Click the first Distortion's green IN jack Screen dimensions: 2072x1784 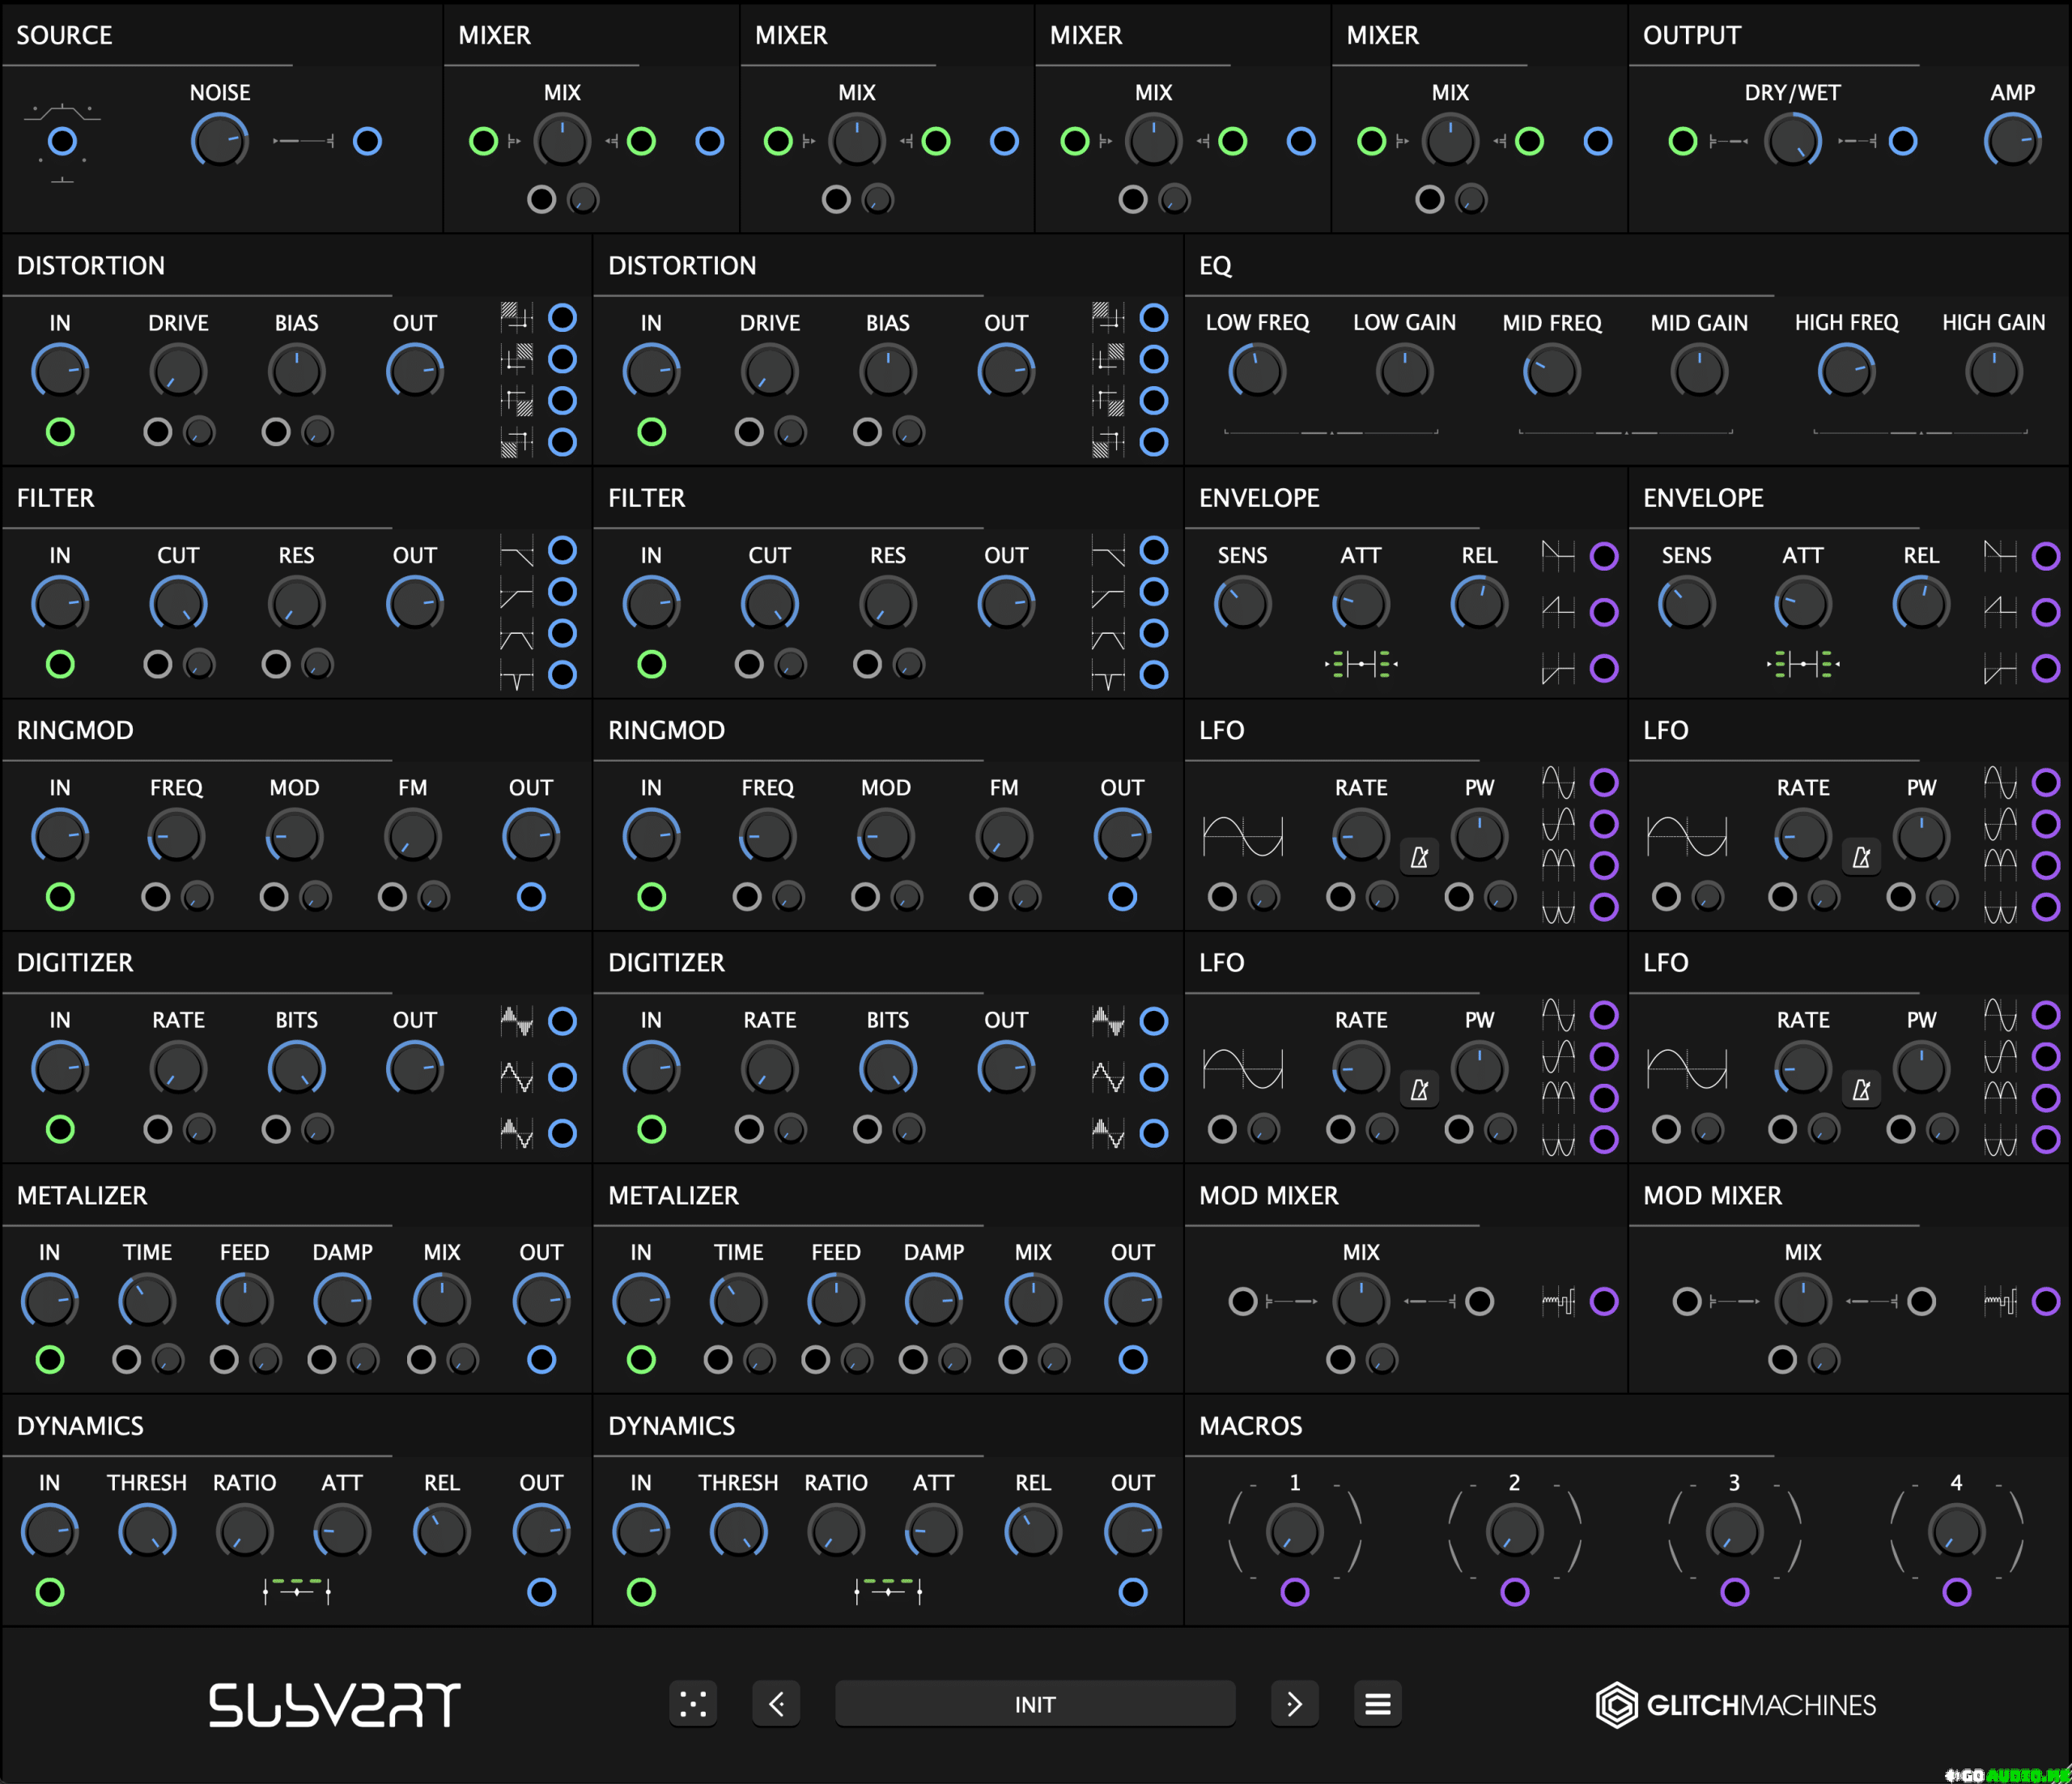pyautogui.click(x=60, y=432)
